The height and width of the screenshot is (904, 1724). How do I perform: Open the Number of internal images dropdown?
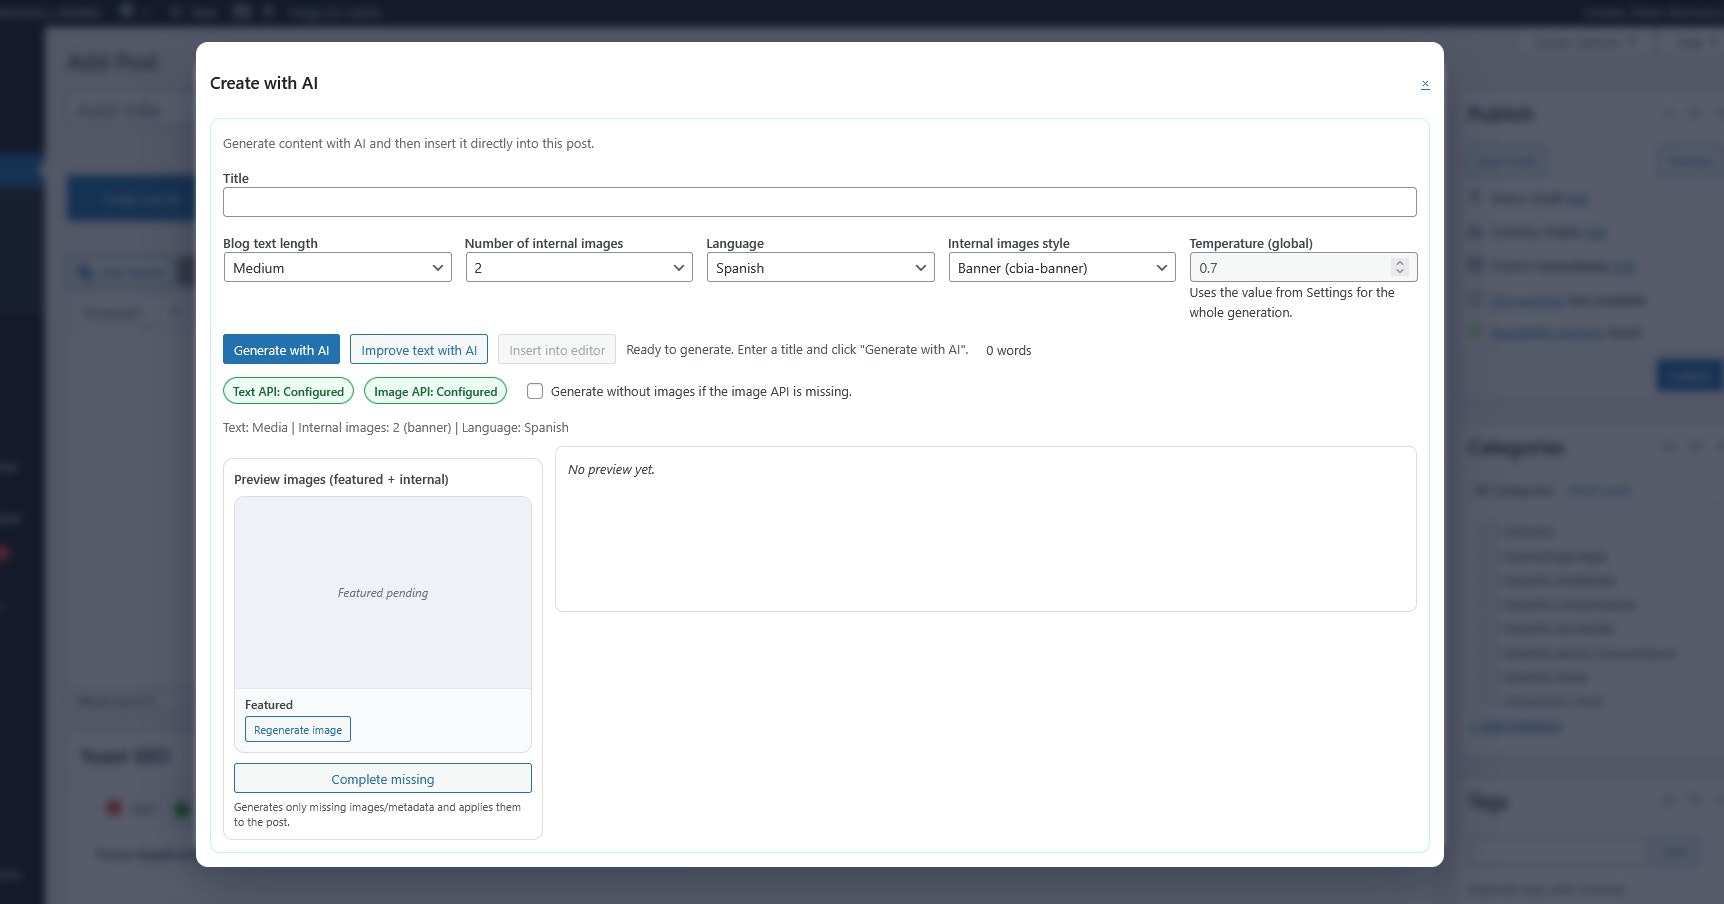(578, 267)
